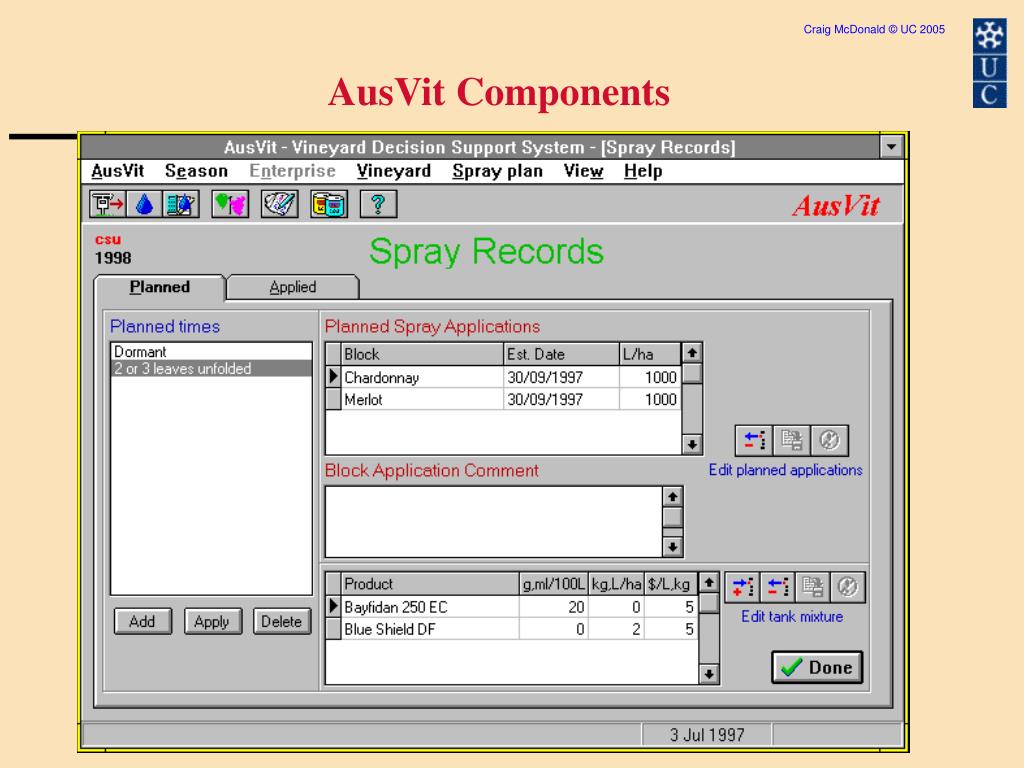Viewport: 1024px width, 768px height.
Task: Click the $/L,kg column header
Action: coord(671,584)
